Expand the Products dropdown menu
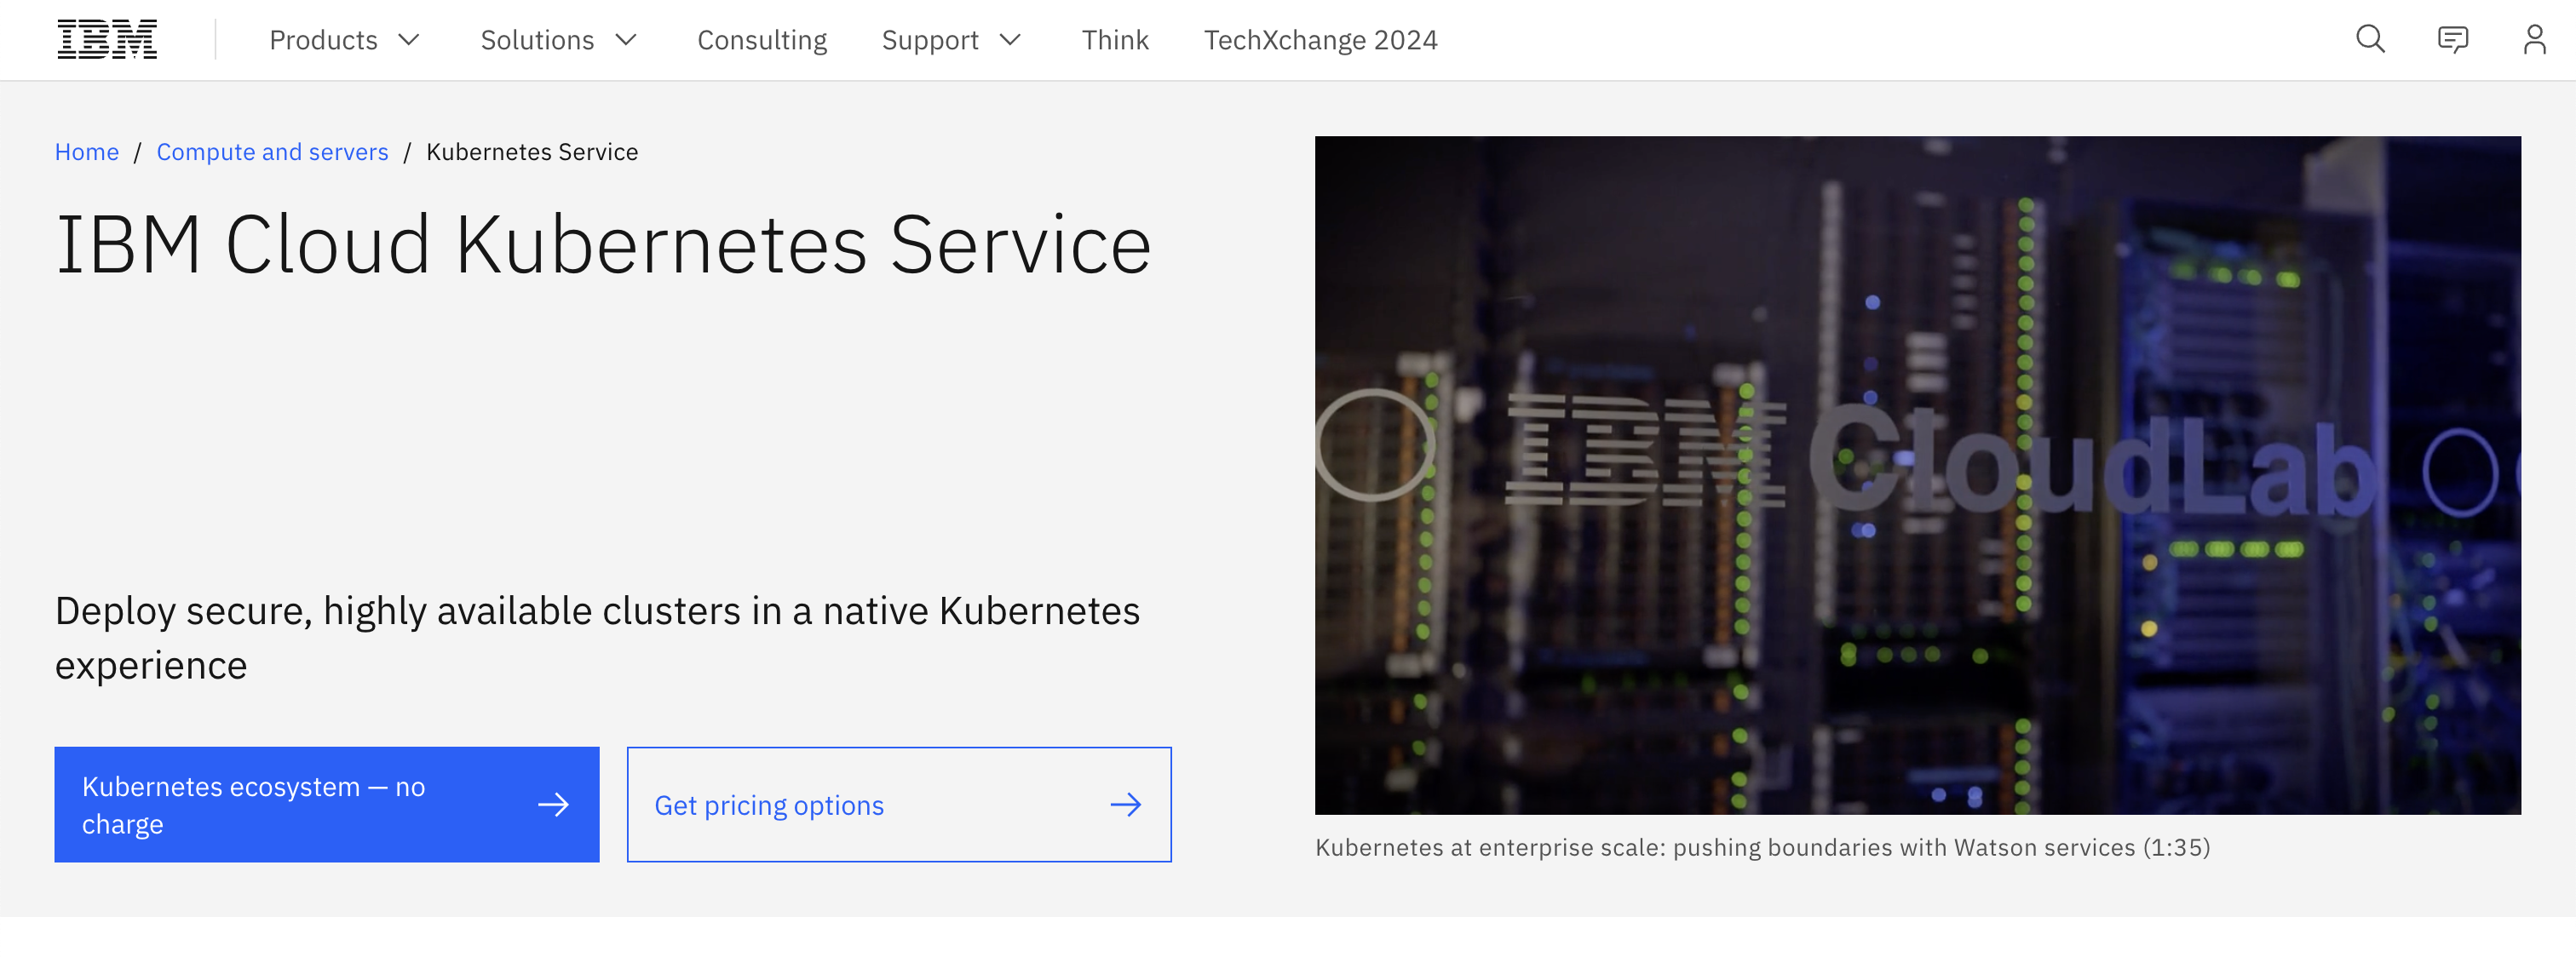 (344, 40)
